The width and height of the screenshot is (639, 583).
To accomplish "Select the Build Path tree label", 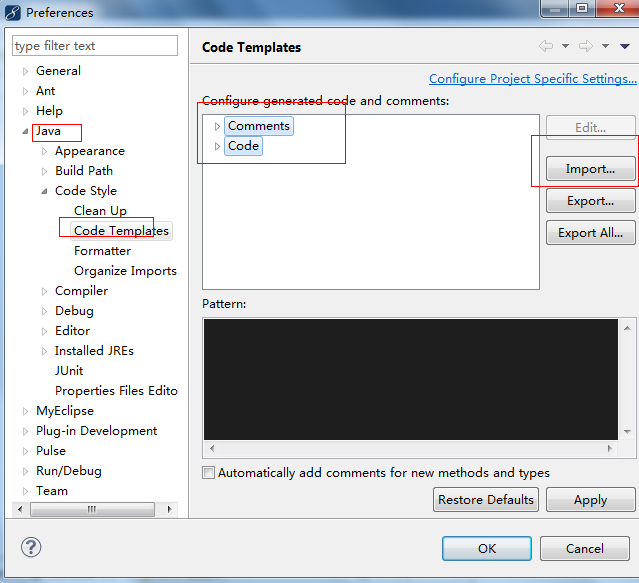I will 84,171.
